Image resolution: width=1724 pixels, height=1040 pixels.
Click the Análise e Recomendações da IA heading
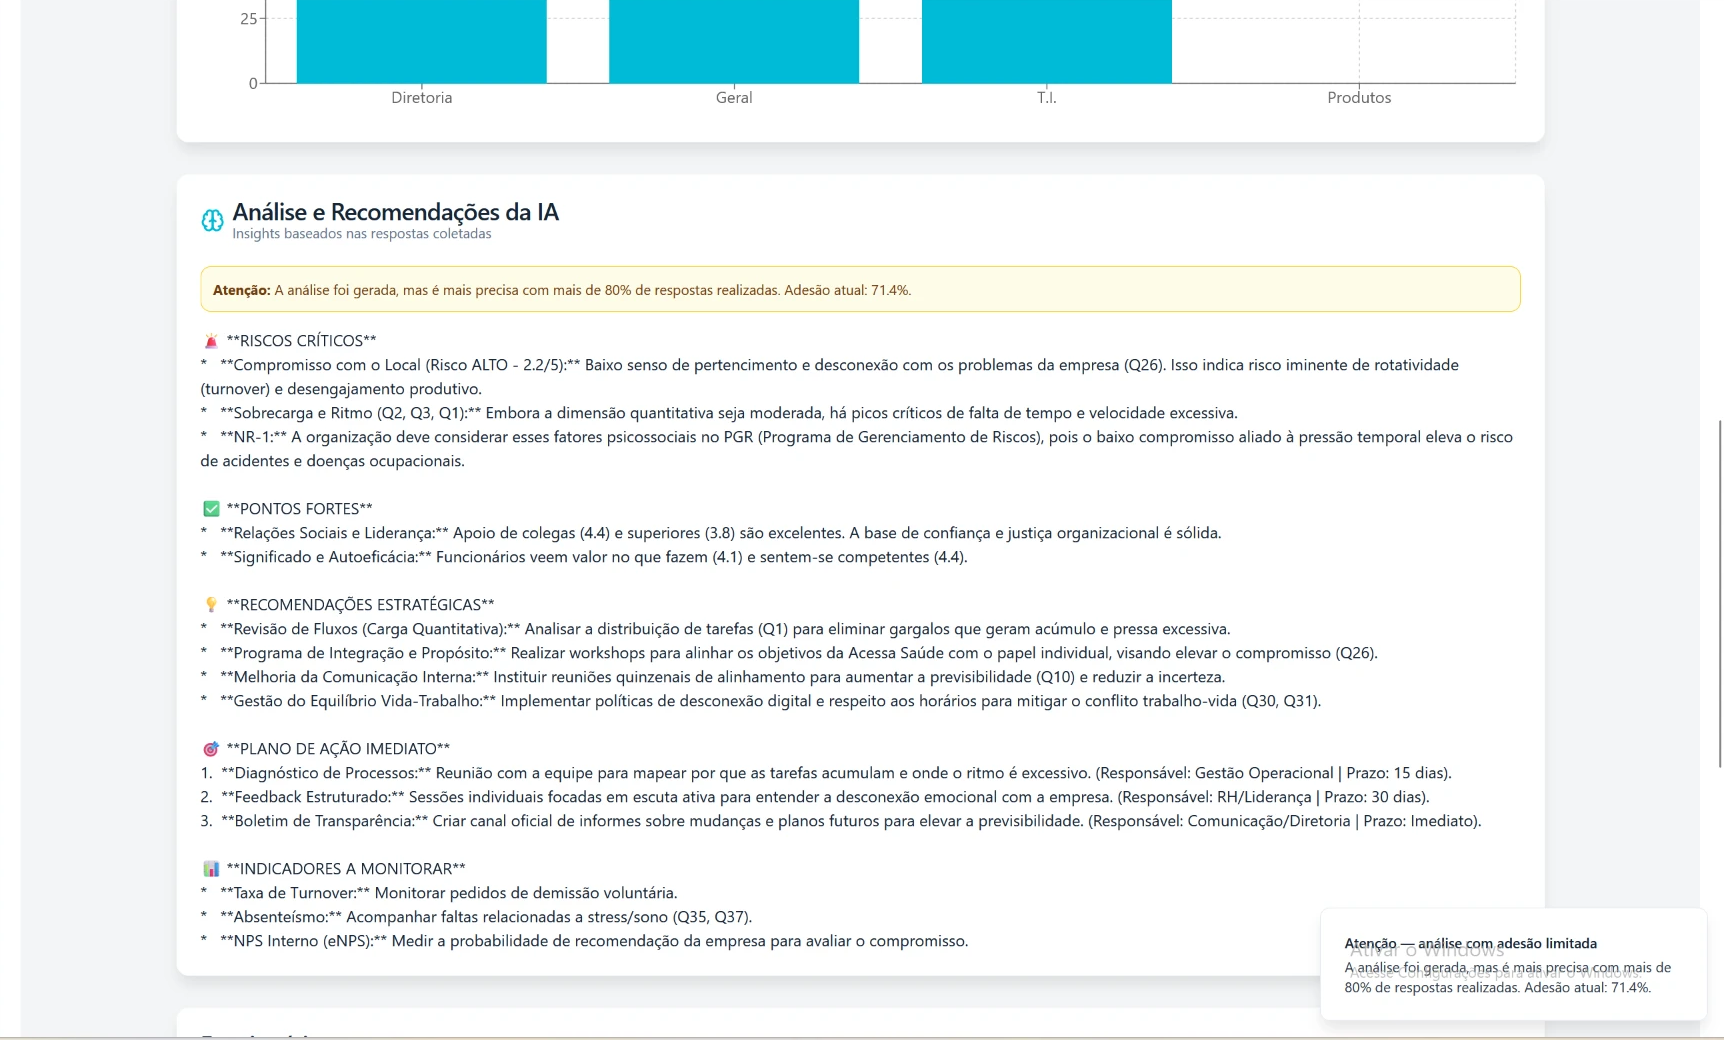click(x=396, y=212)
